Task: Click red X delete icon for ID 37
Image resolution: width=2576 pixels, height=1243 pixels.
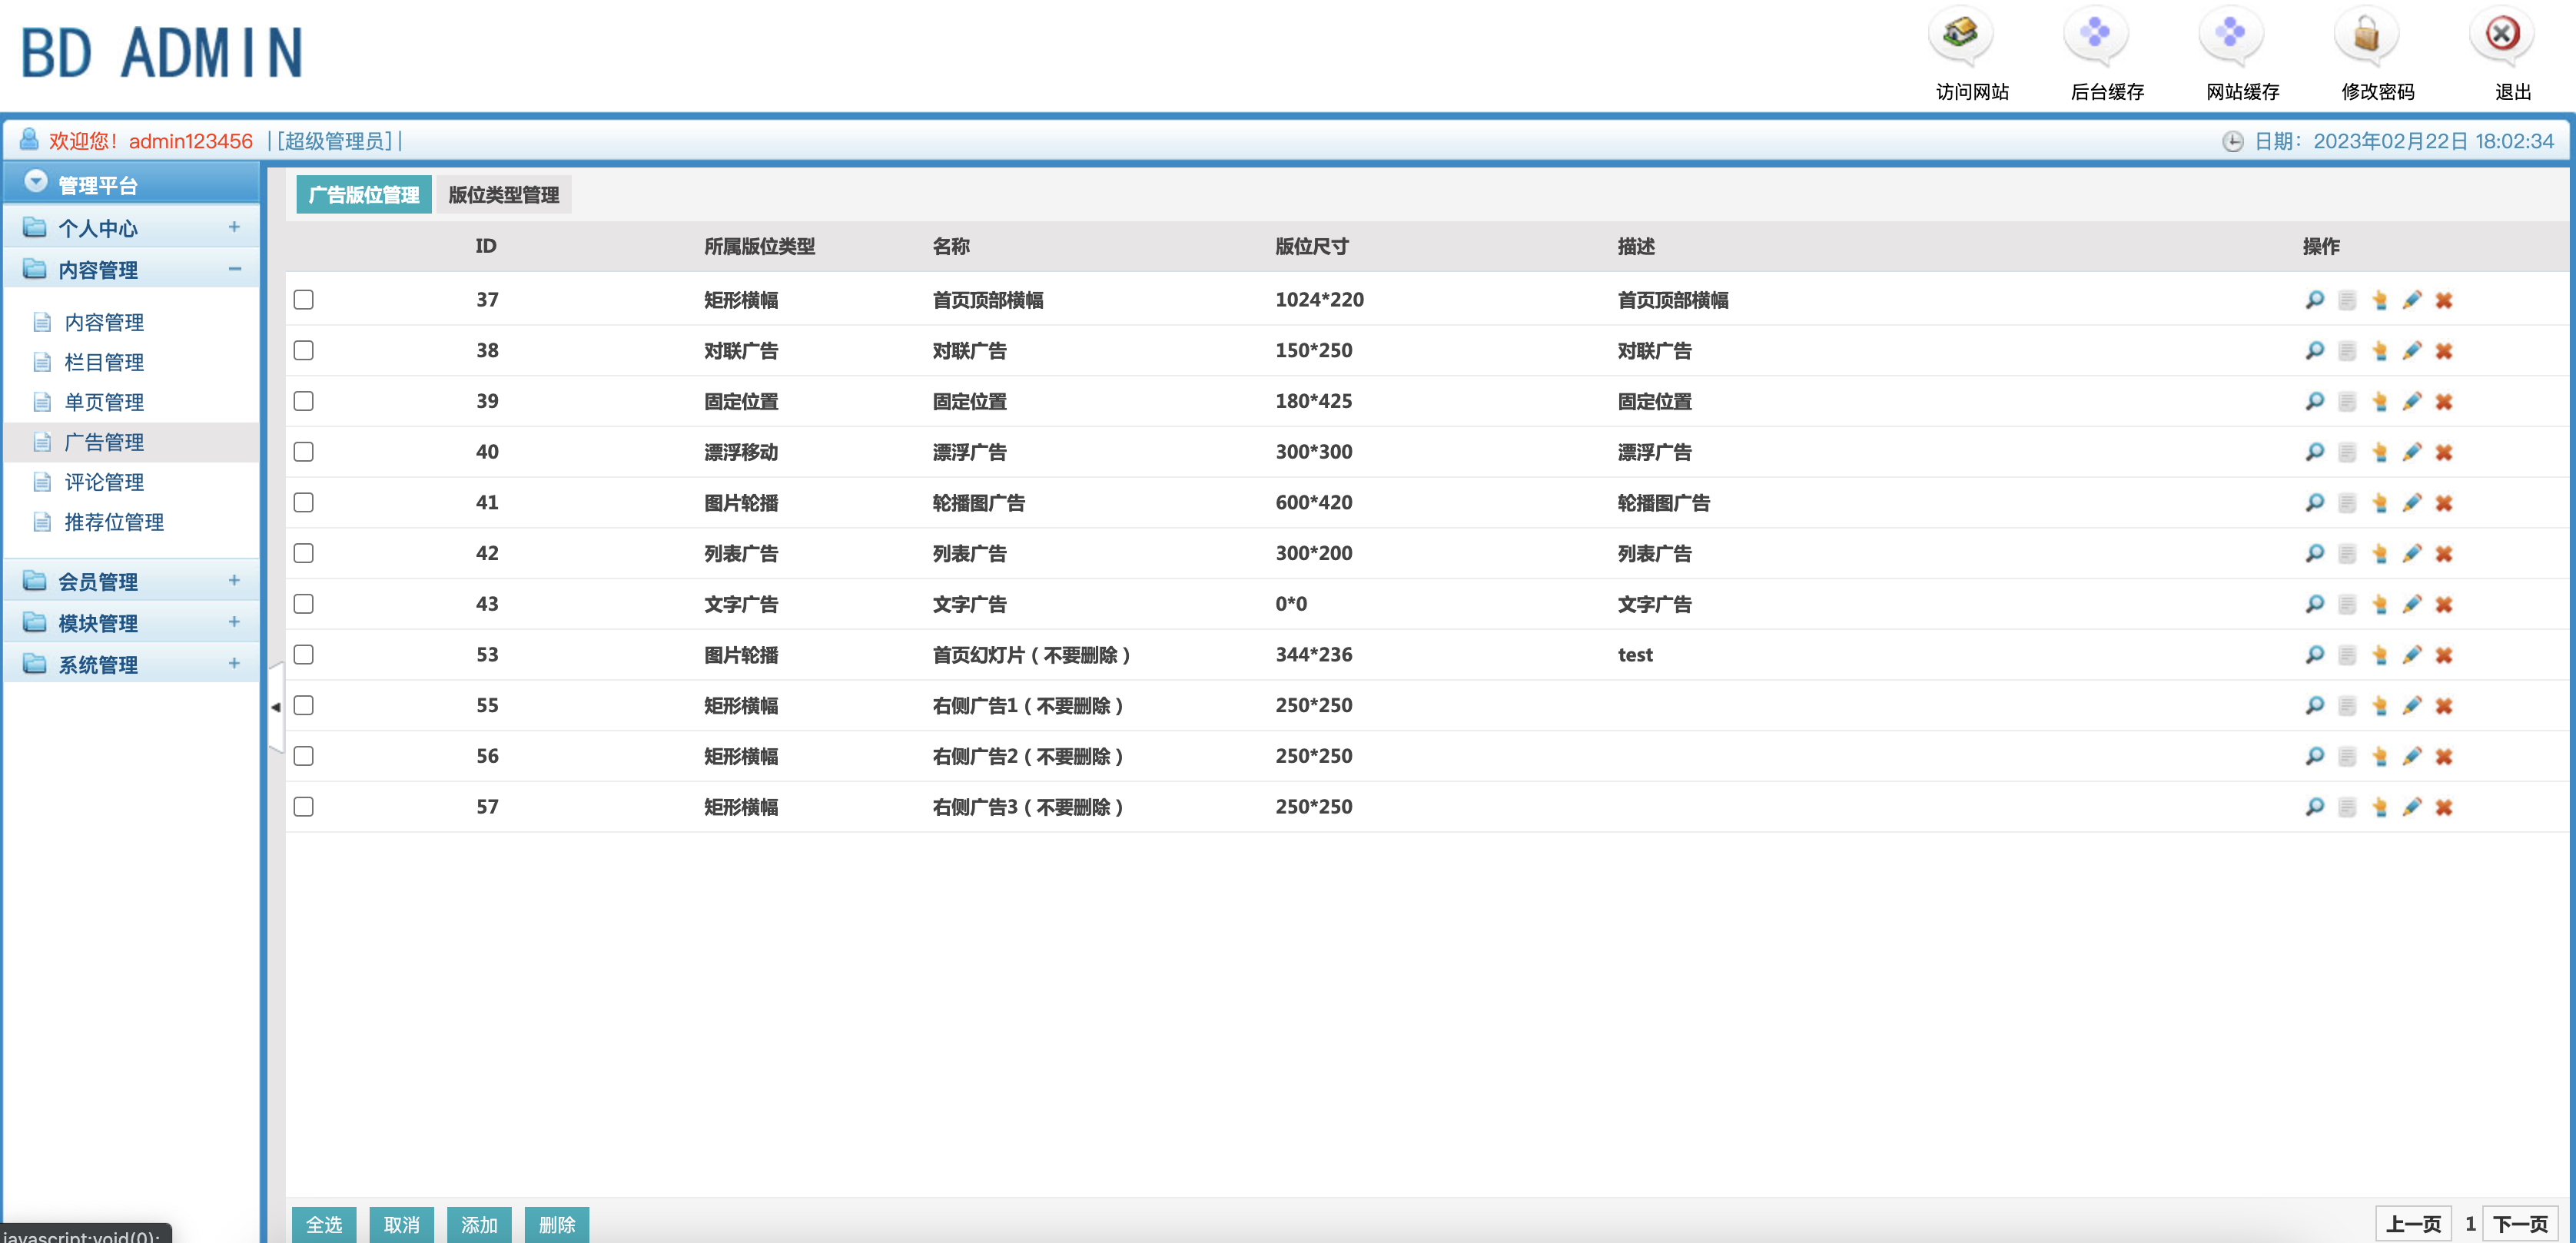Action: (x=2443, y=300)
